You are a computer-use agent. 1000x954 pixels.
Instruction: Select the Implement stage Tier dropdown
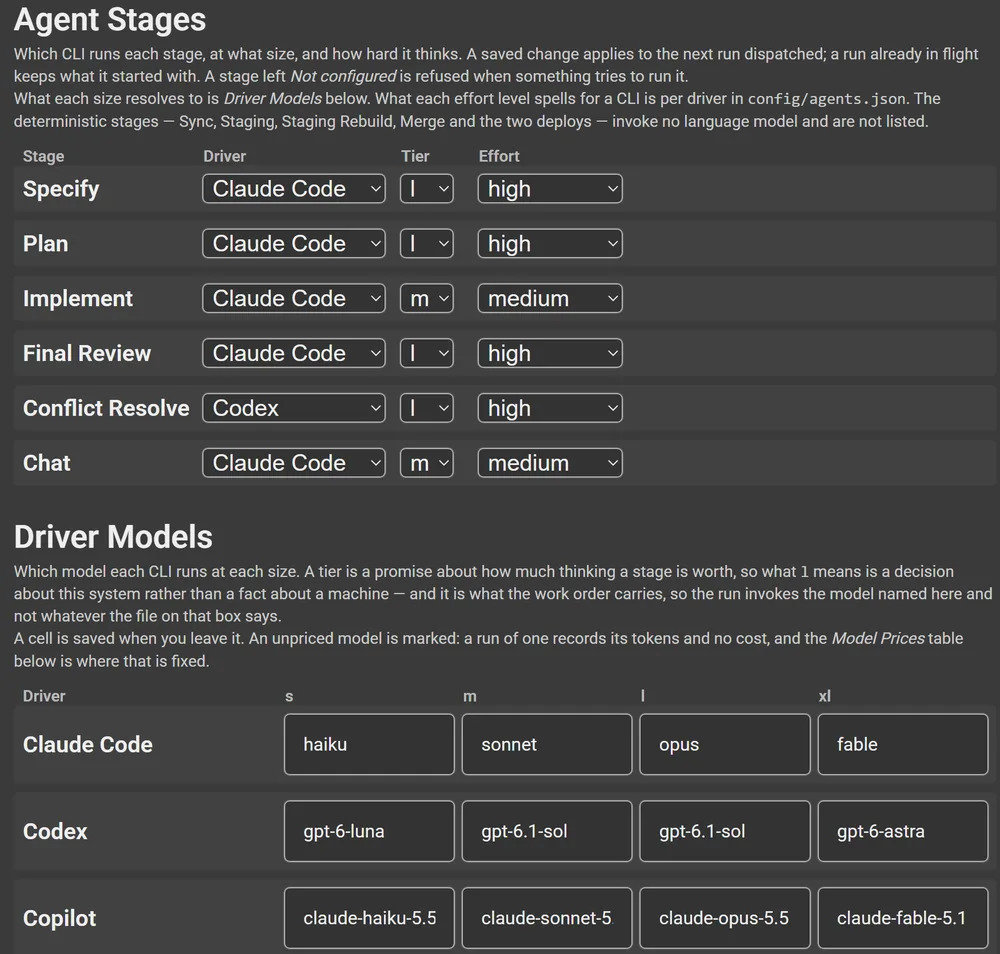(427, 298)
